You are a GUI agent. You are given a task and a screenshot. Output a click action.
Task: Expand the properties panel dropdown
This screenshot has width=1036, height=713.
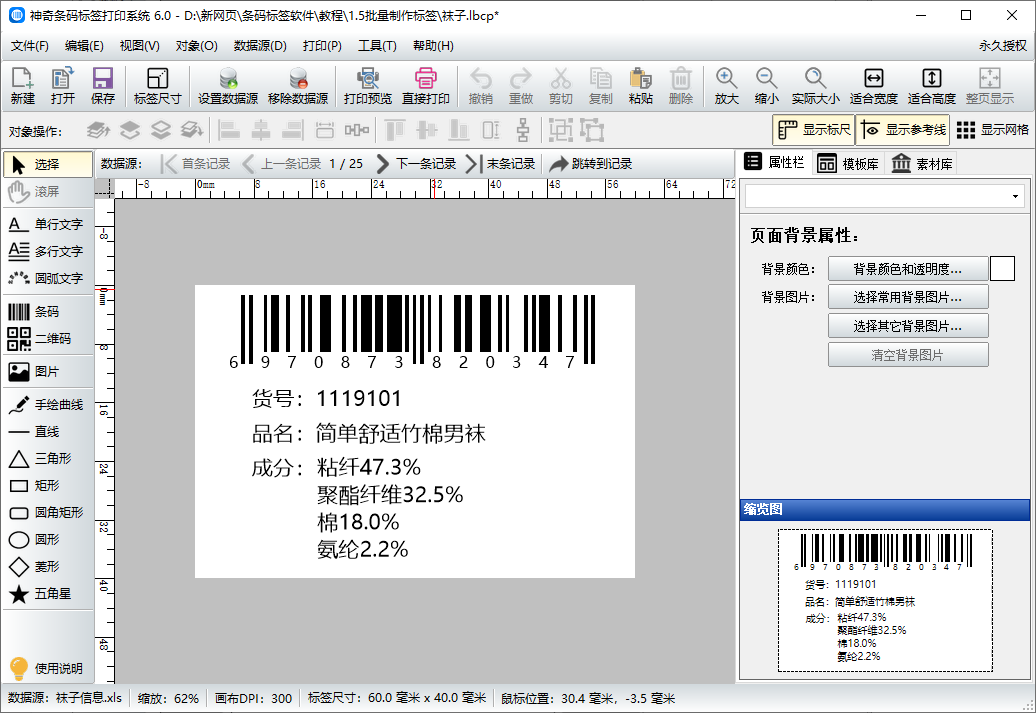(x=1015, y=196)
